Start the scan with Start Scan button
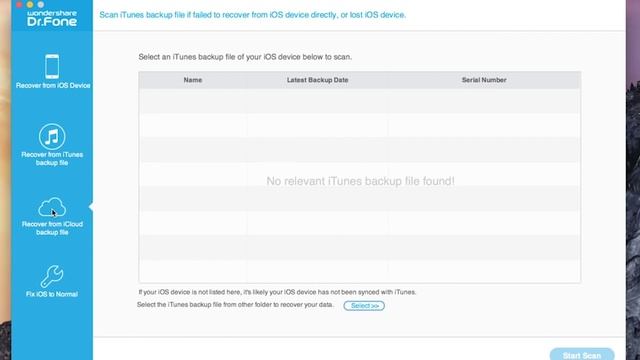Image resolution: width=640 pixels, height=360 pixels. click(x=582, y=355)
